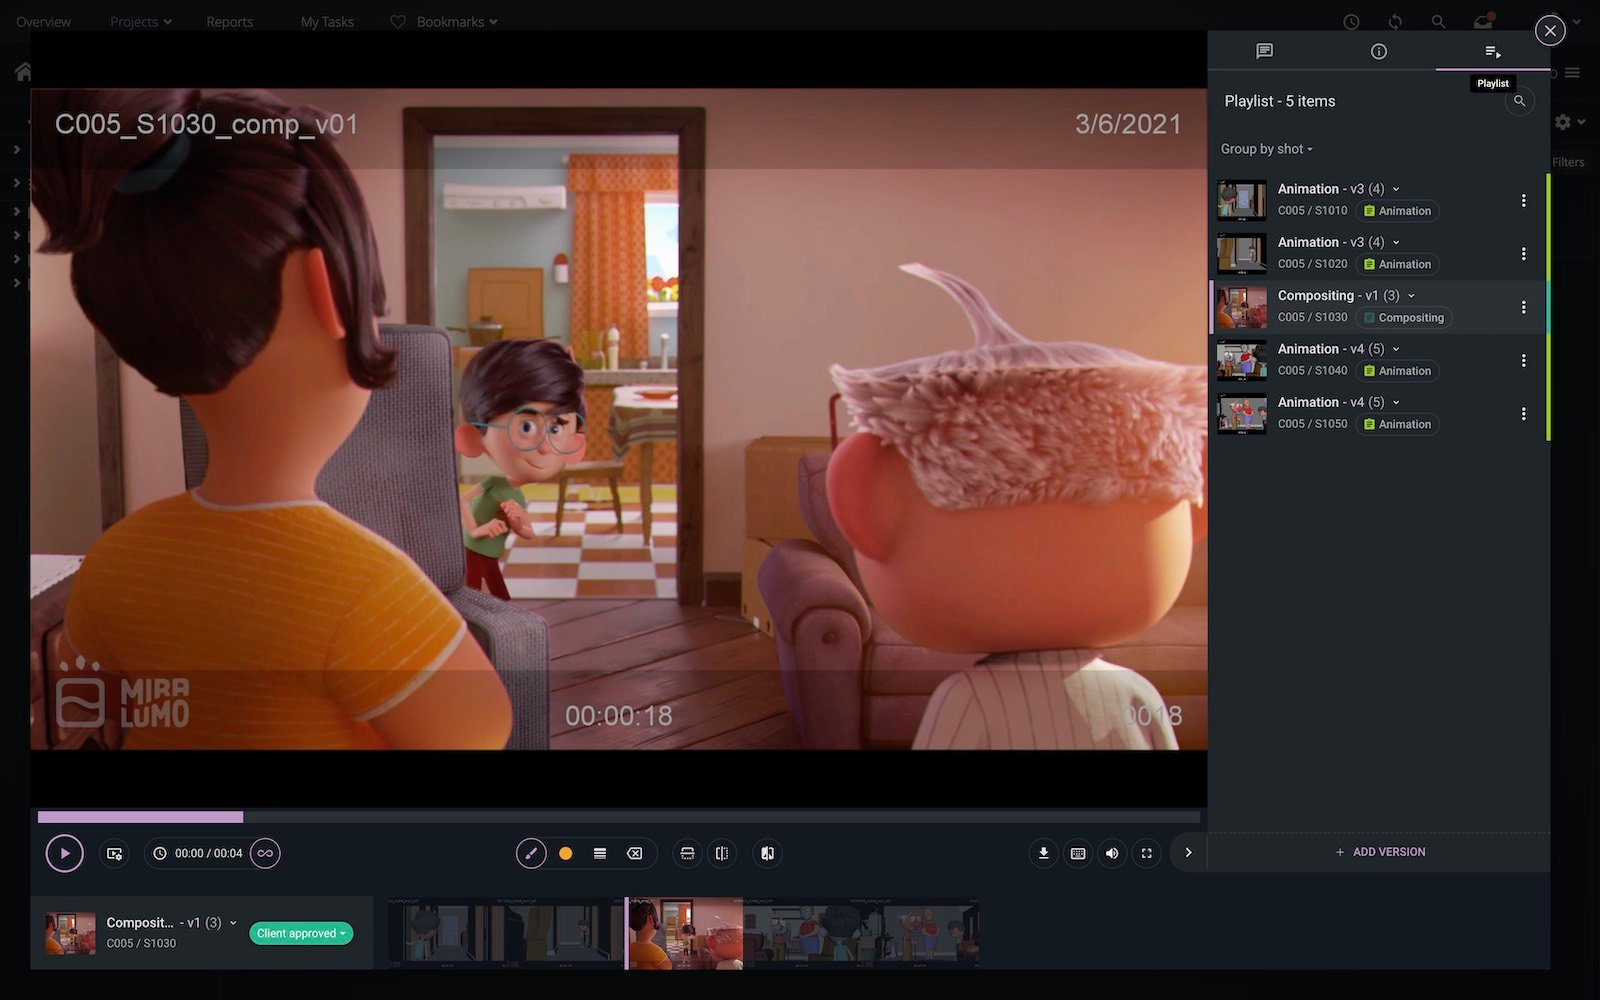Toggle the loop playback infinity icon
This screenshot has width=1600, height=1000.
[x=265, y=853]
